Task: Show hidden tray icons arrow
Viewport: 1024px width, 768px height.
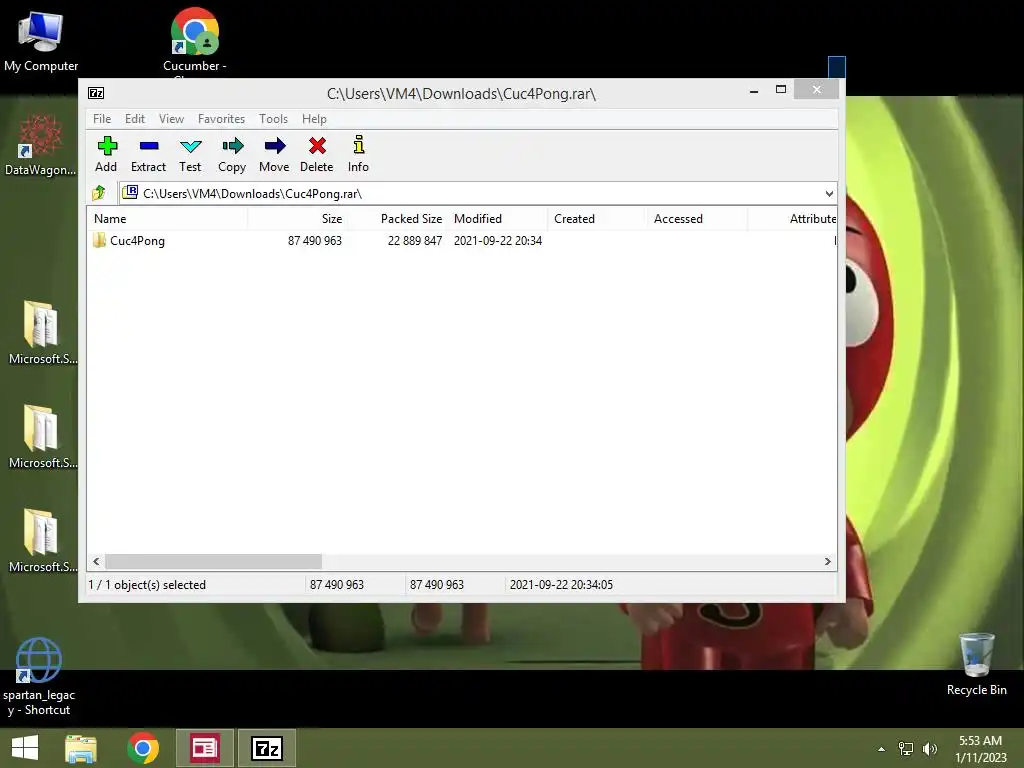Action: (882, 749)
